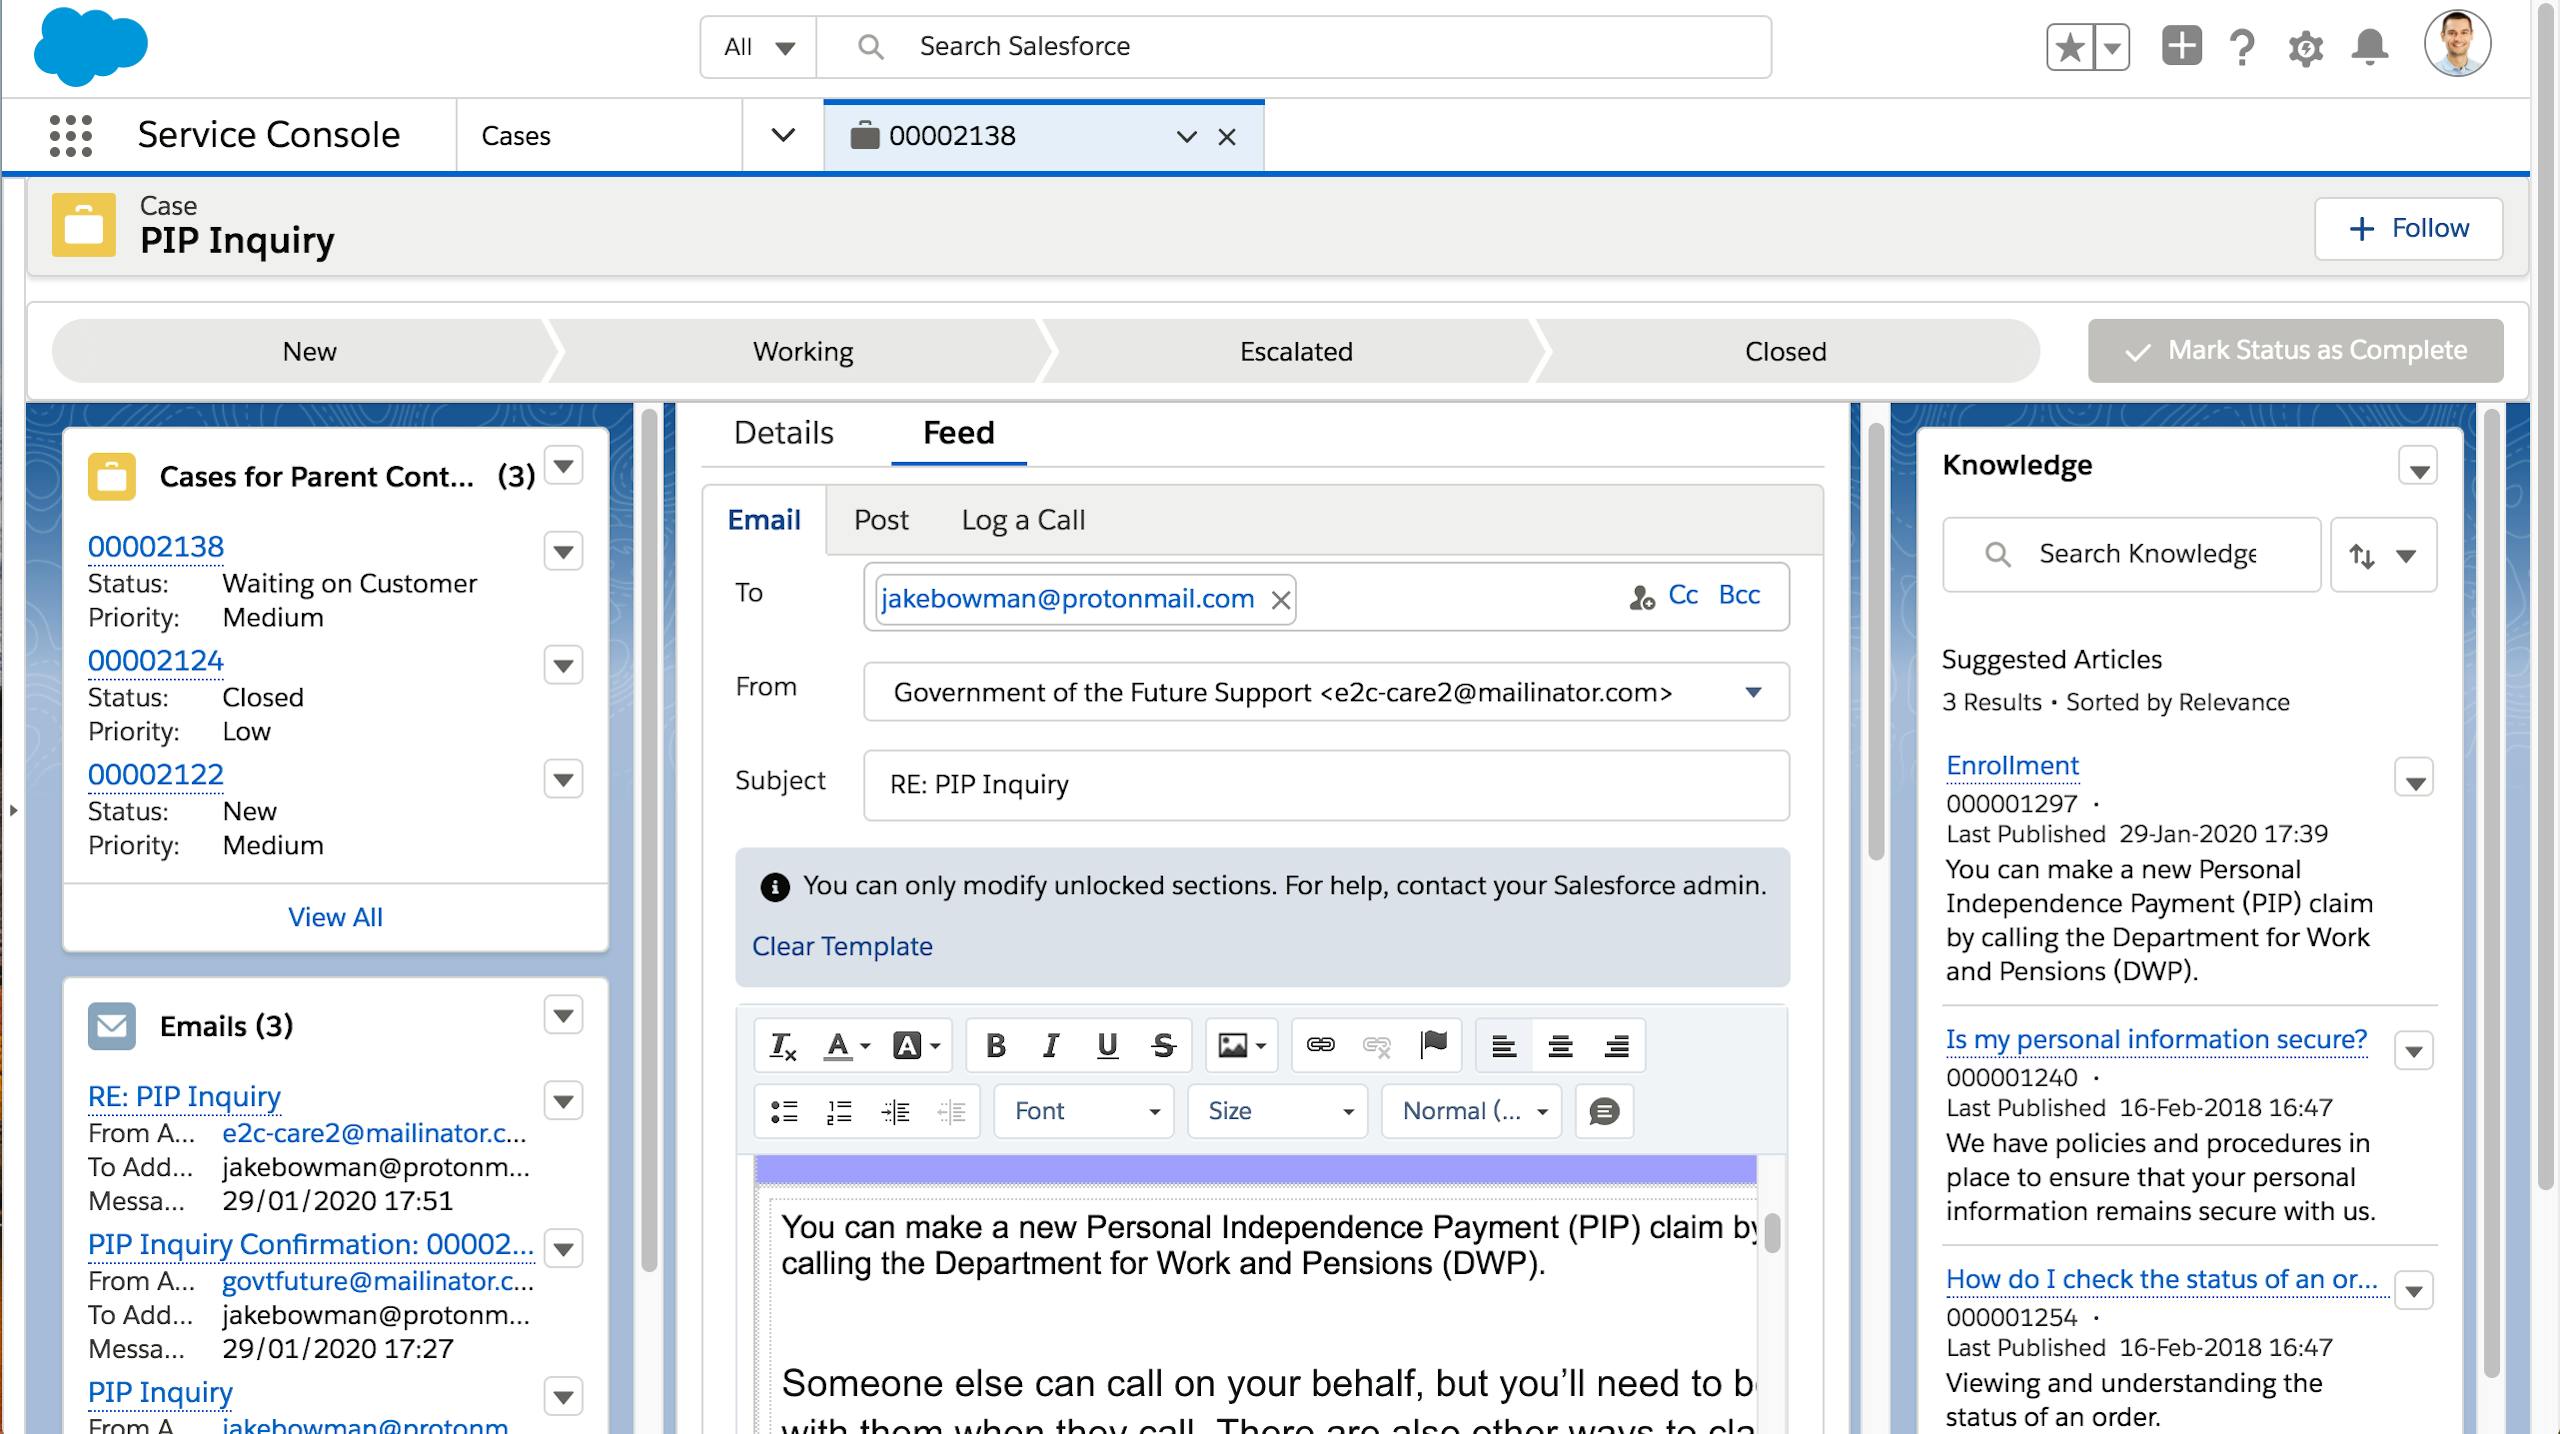Screen dimensions: 2560x1434
Task: Click the Follow button
Action: point(2408,228)
